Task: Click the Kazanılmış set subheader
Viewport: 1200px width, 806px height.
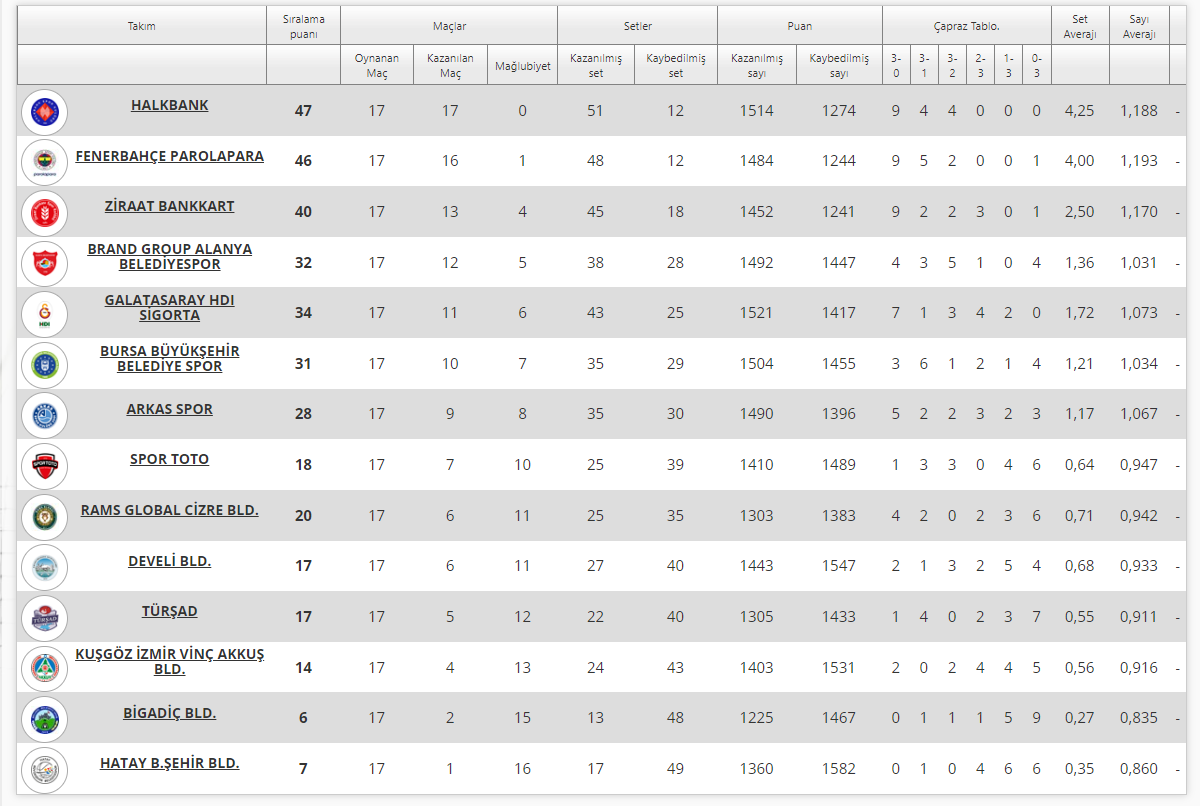Action: 596,65
